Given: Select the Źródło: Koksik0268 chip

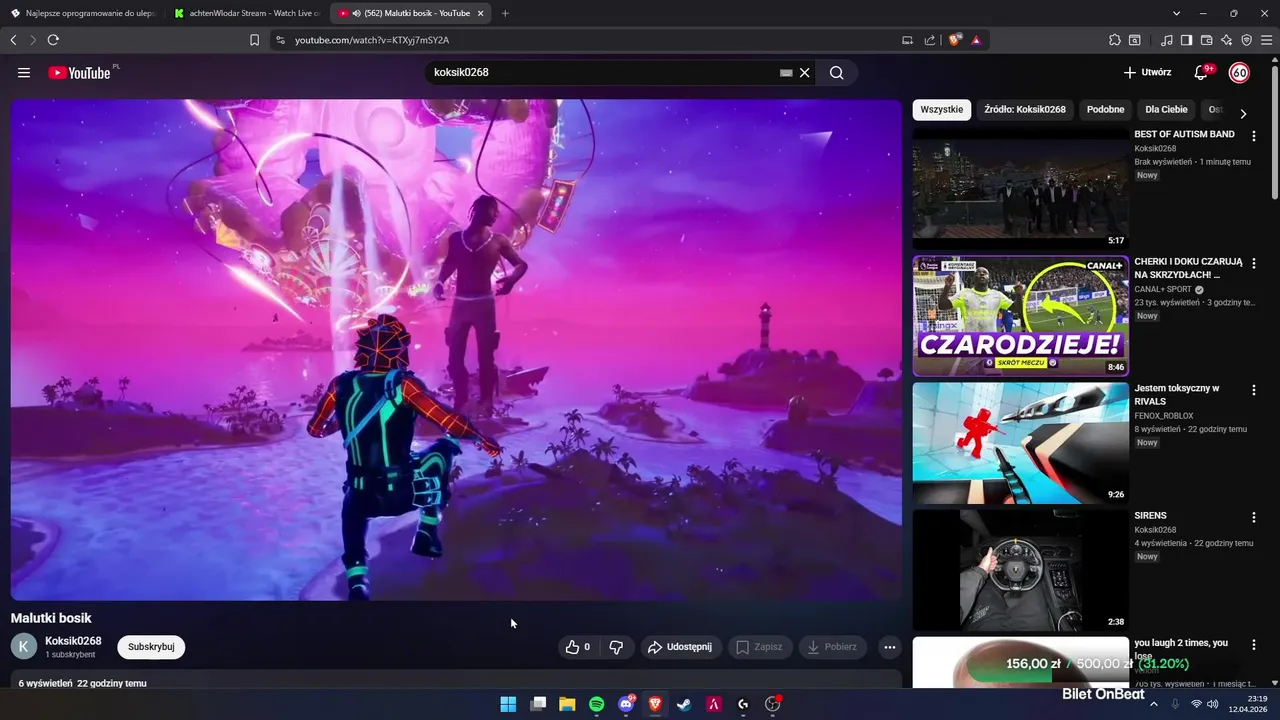Looking at the screenshot, I should coord(1025,110).
